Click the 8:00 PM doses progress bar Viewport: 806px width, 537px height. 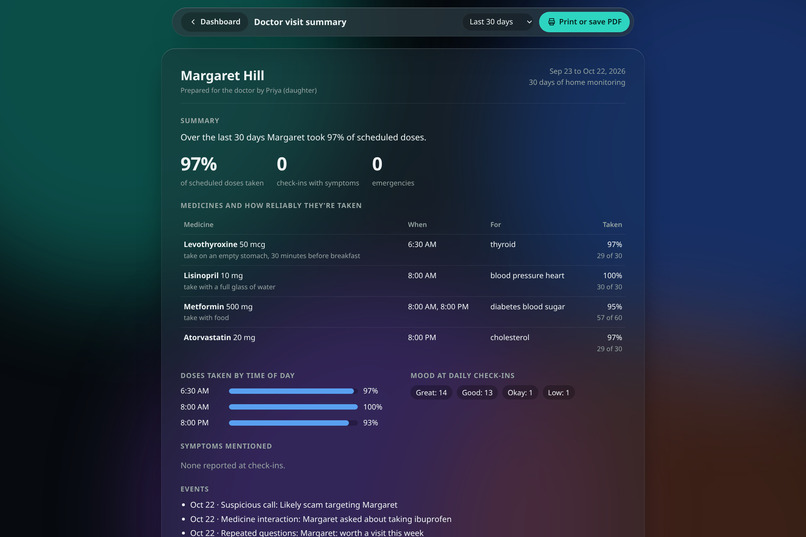point(293,423)
